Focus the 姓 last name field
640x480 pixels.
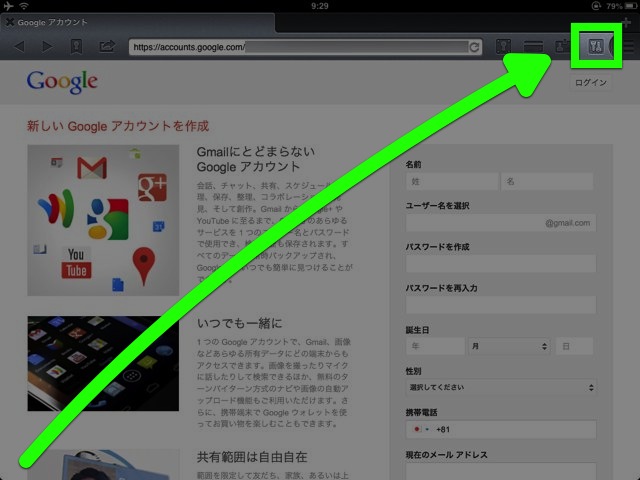pyautogui.click(x=452, y=181)
